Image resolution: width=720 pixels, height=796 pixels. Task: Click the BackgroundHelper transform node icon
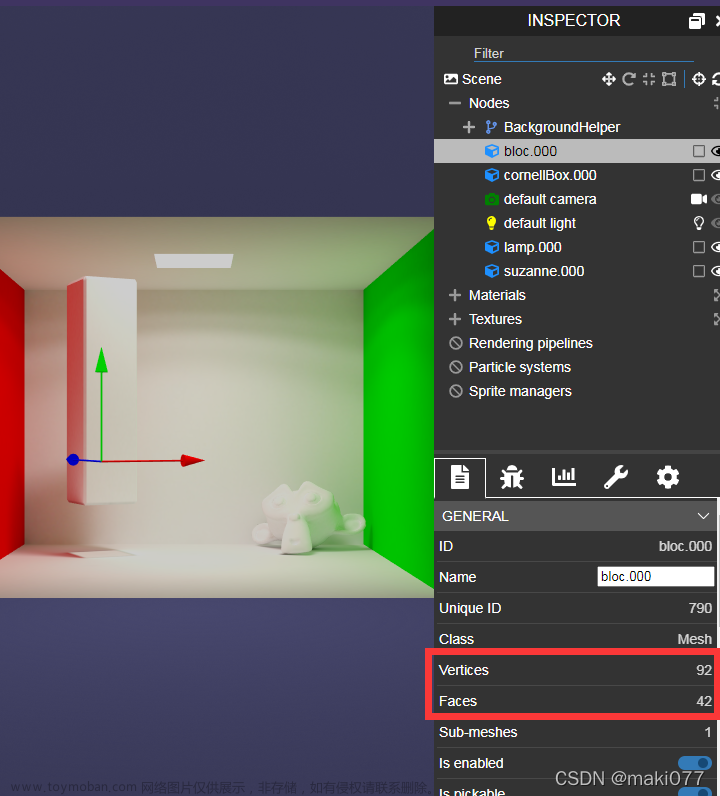point(491,127)
